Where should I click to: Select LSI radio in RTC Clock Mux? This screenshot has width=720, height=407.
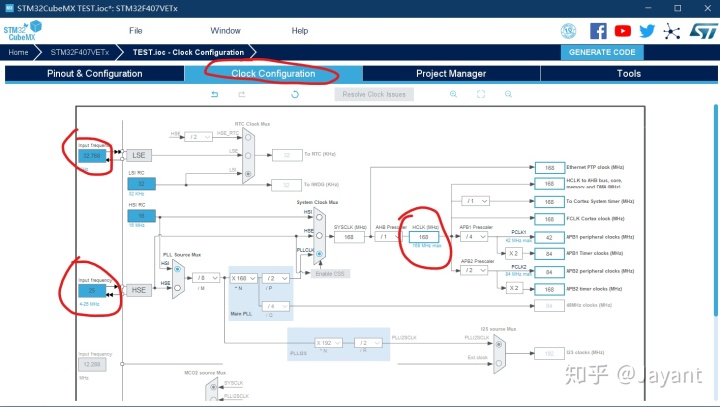coord(248,174)
